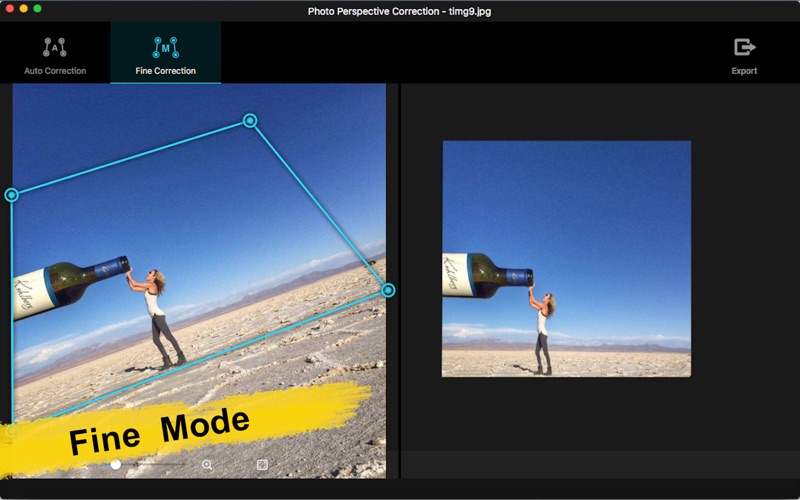Click the corrected preview image on the right
The height and width of the screenshot is (500, 800).
pos(566,258)
